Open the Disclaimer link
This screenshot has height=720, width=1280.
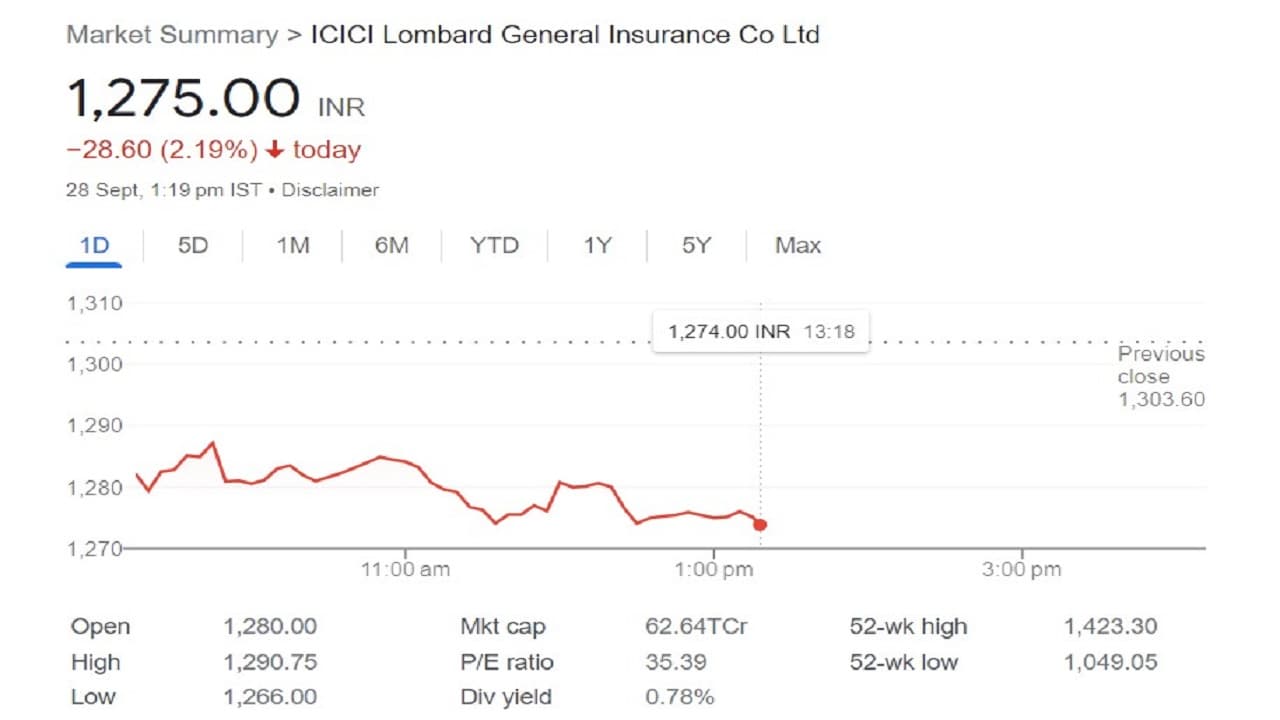(330, 190)
